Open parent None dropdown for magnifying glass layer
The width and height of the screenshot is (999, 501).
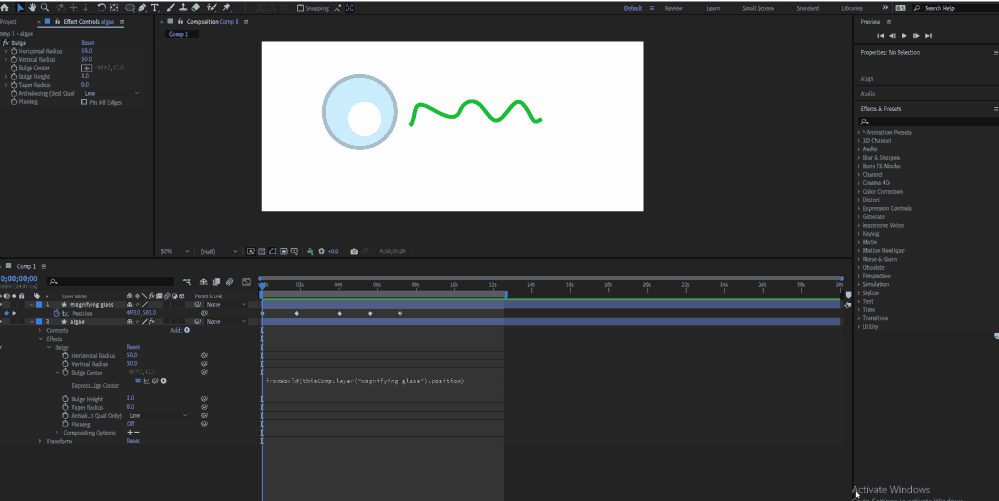(x=225, y=305)
